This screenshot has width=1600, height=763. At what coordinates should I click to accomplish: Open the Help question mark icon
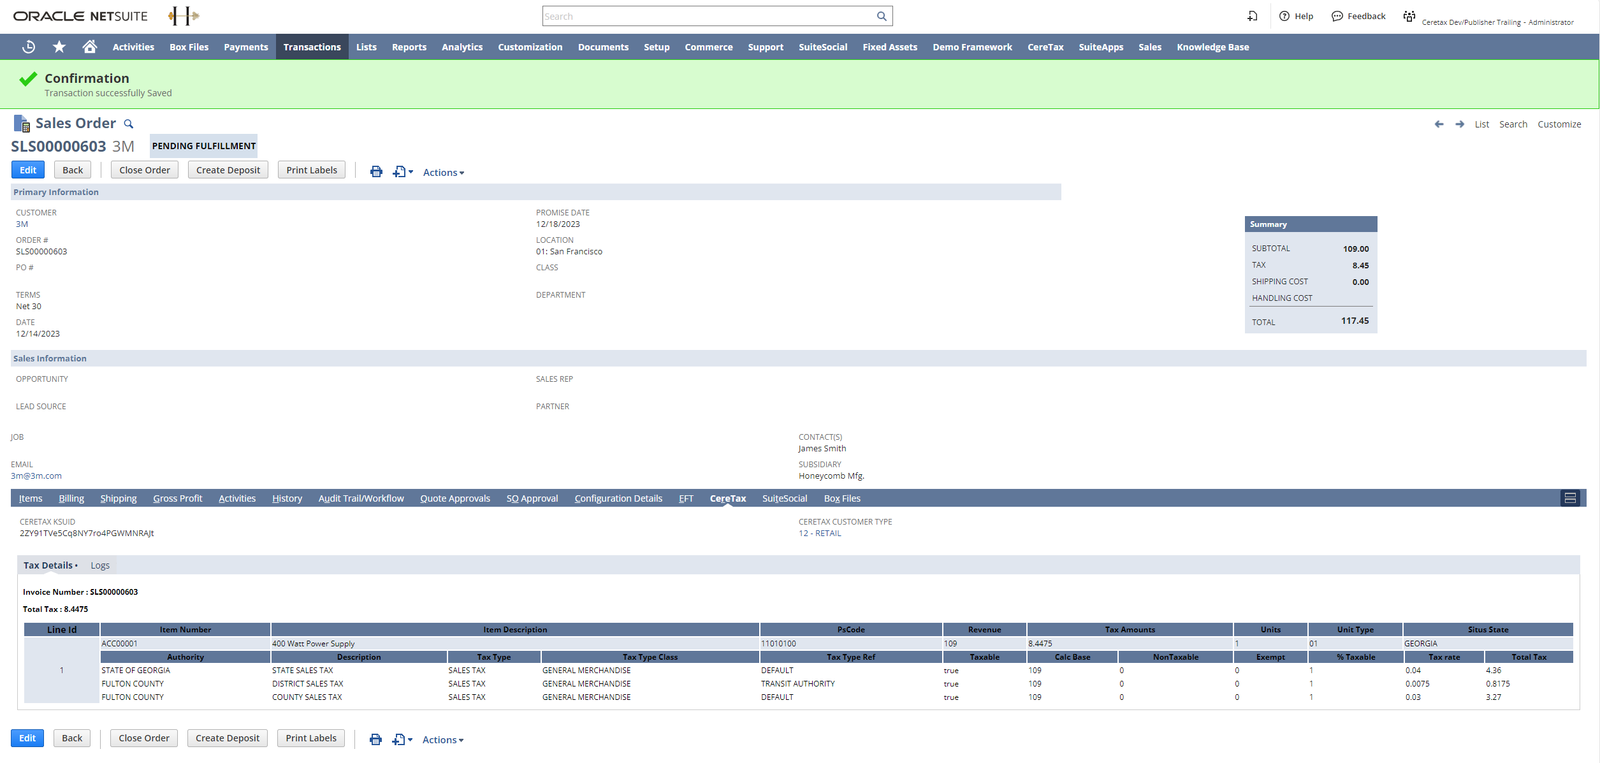coord(1285,16)
